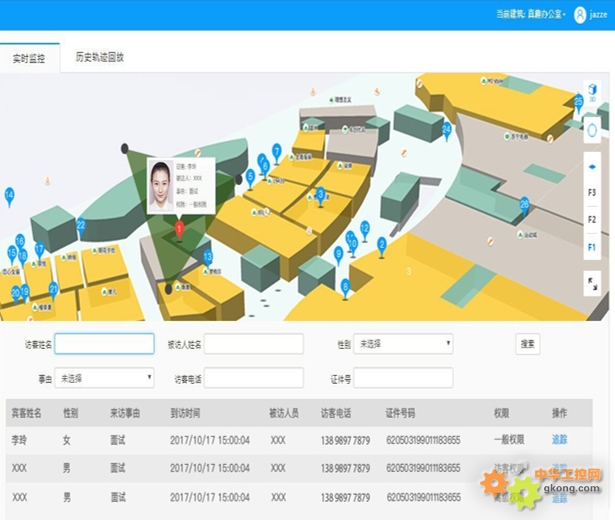Click blue map pin number 22
615x520 pixels.
pos(81,225)
